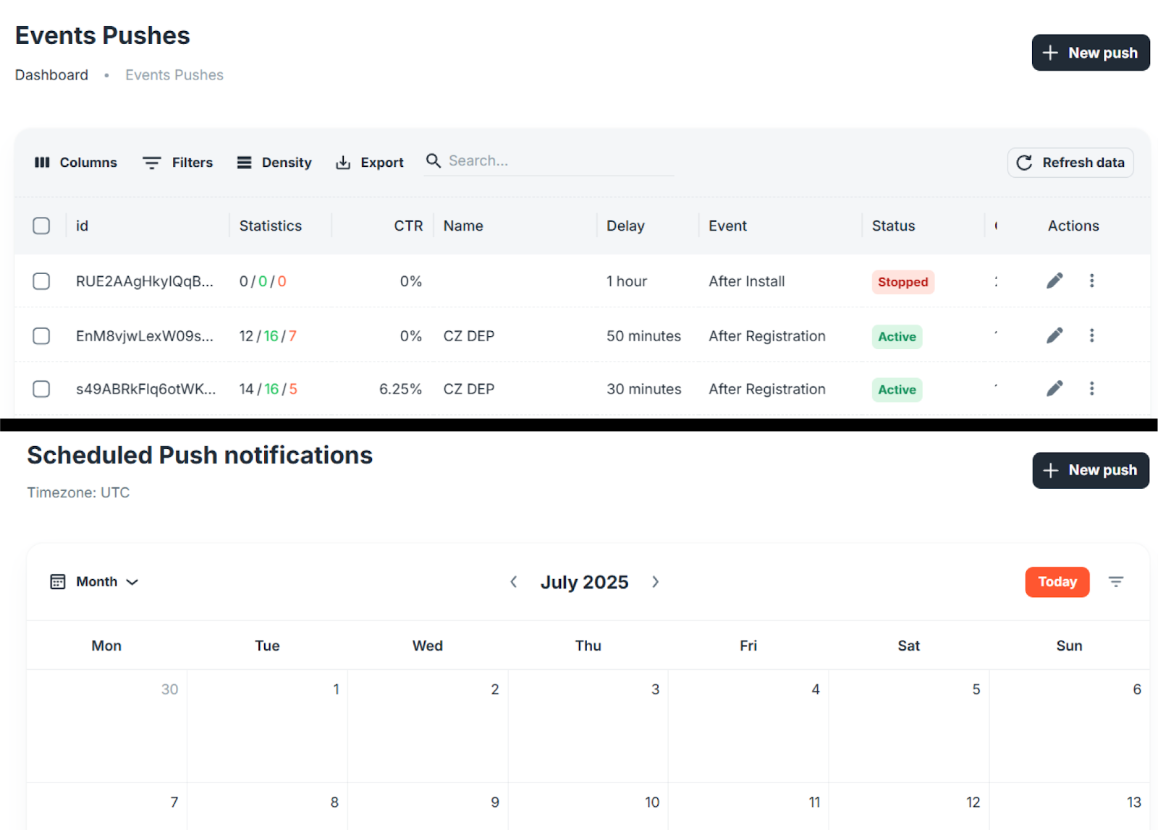Click the Refresh data button
This screenshot has width=1158, height=830.
click(x=1070, y=162)
